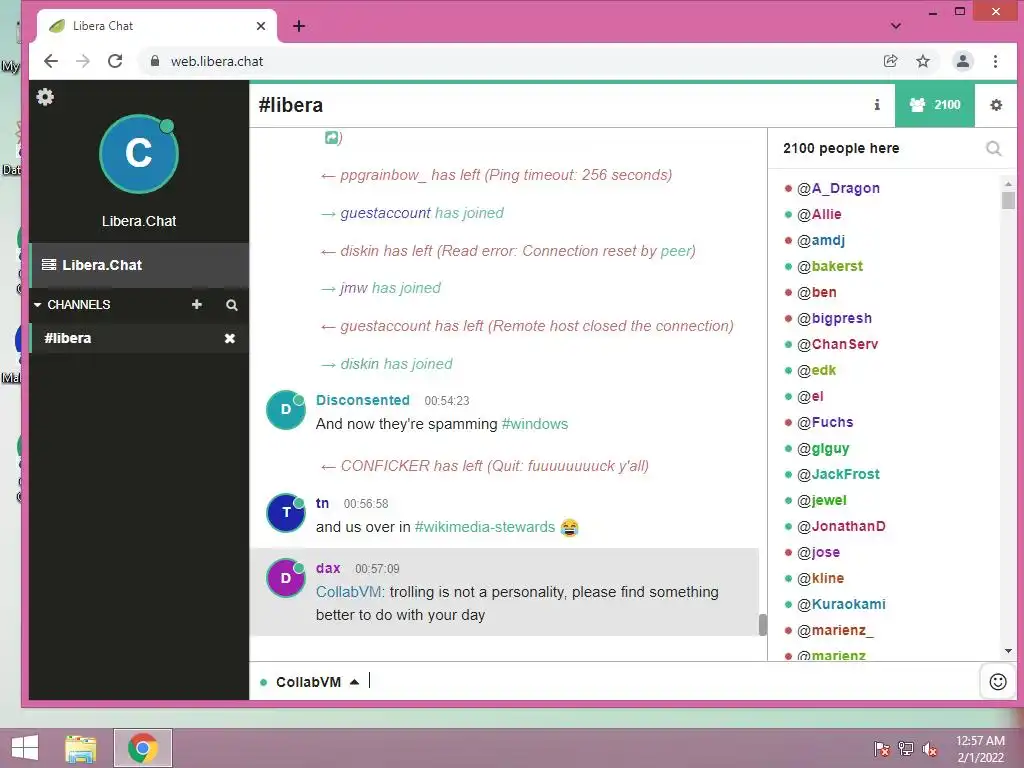Select user @ben in people list
Viewport: 1024px width, 768px height.
point(816,293)
